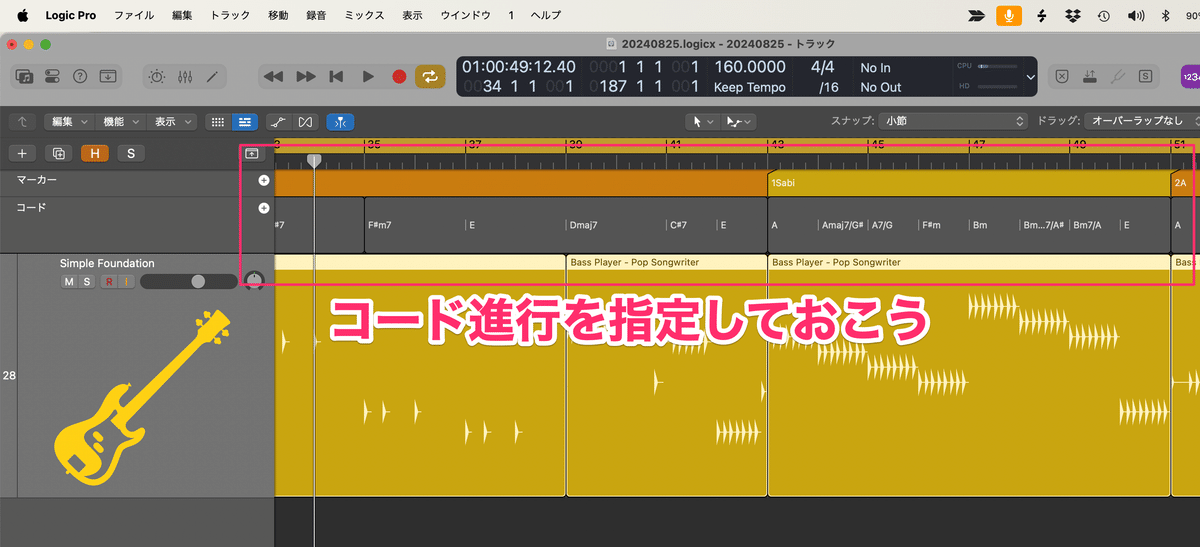The image size is (1200, 547).
Task: Toggle the Solo S control-bar button
Action: [x=1145, y=76]
